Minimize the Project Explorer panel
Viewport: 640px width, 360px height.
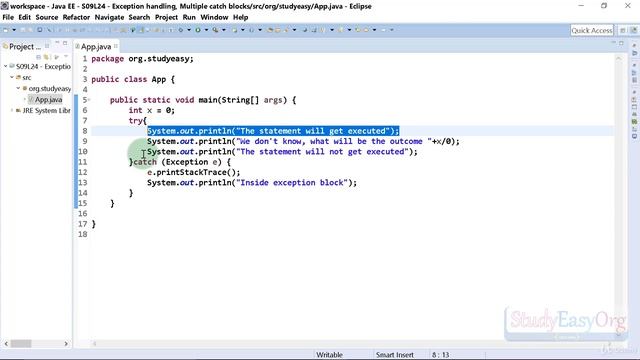click(57, 42)
